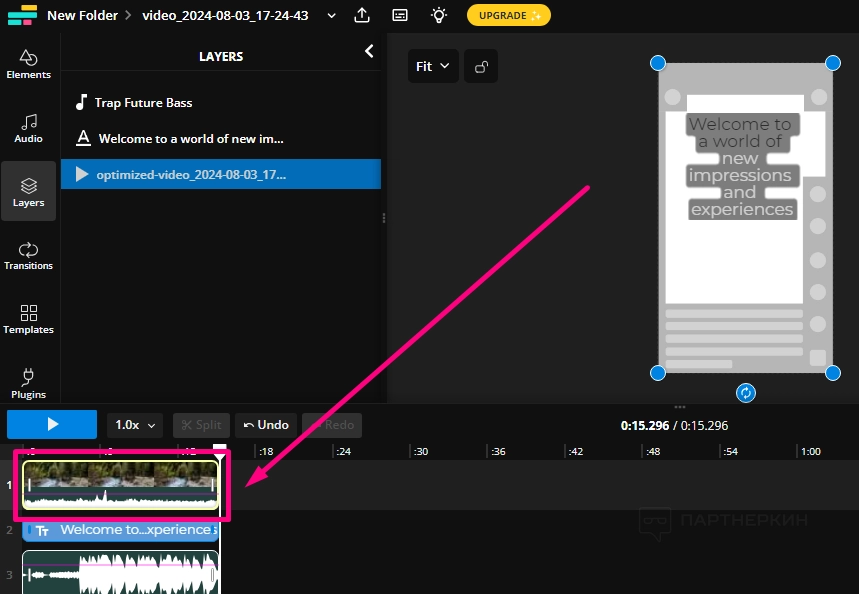Select the Trap Future Bass layer
The image size is (859, 594).
point(221,102)
